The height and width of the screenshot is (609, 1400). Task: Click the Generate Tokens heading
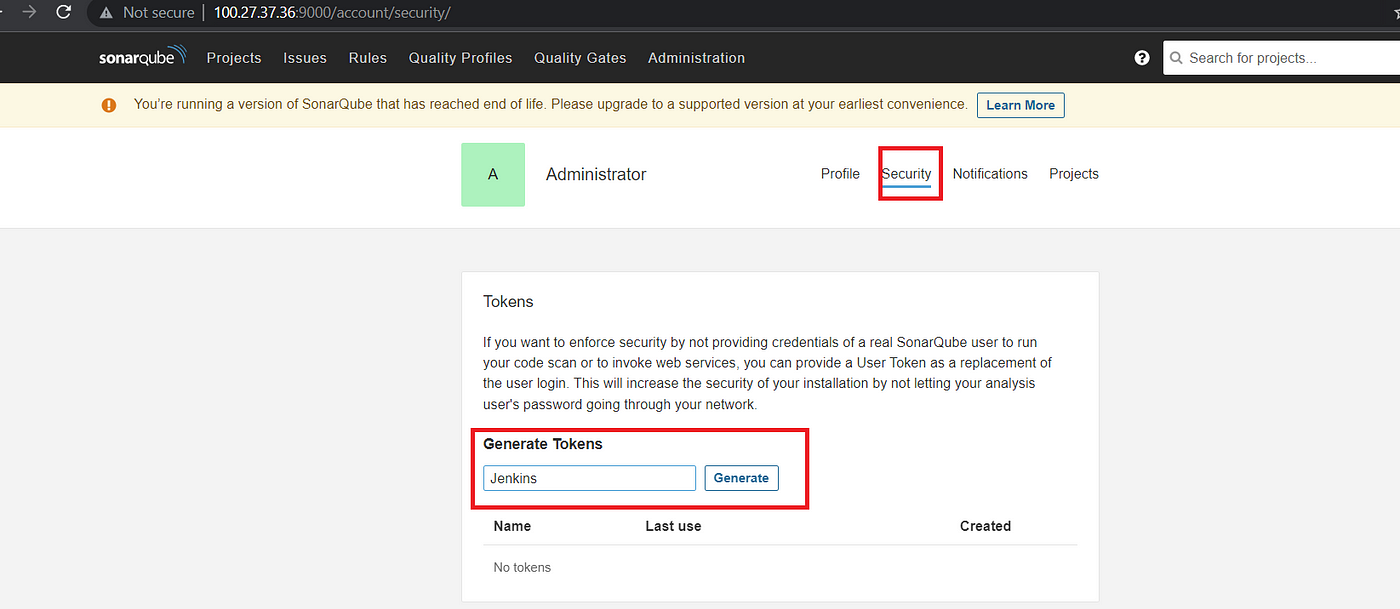pos(543,444)
